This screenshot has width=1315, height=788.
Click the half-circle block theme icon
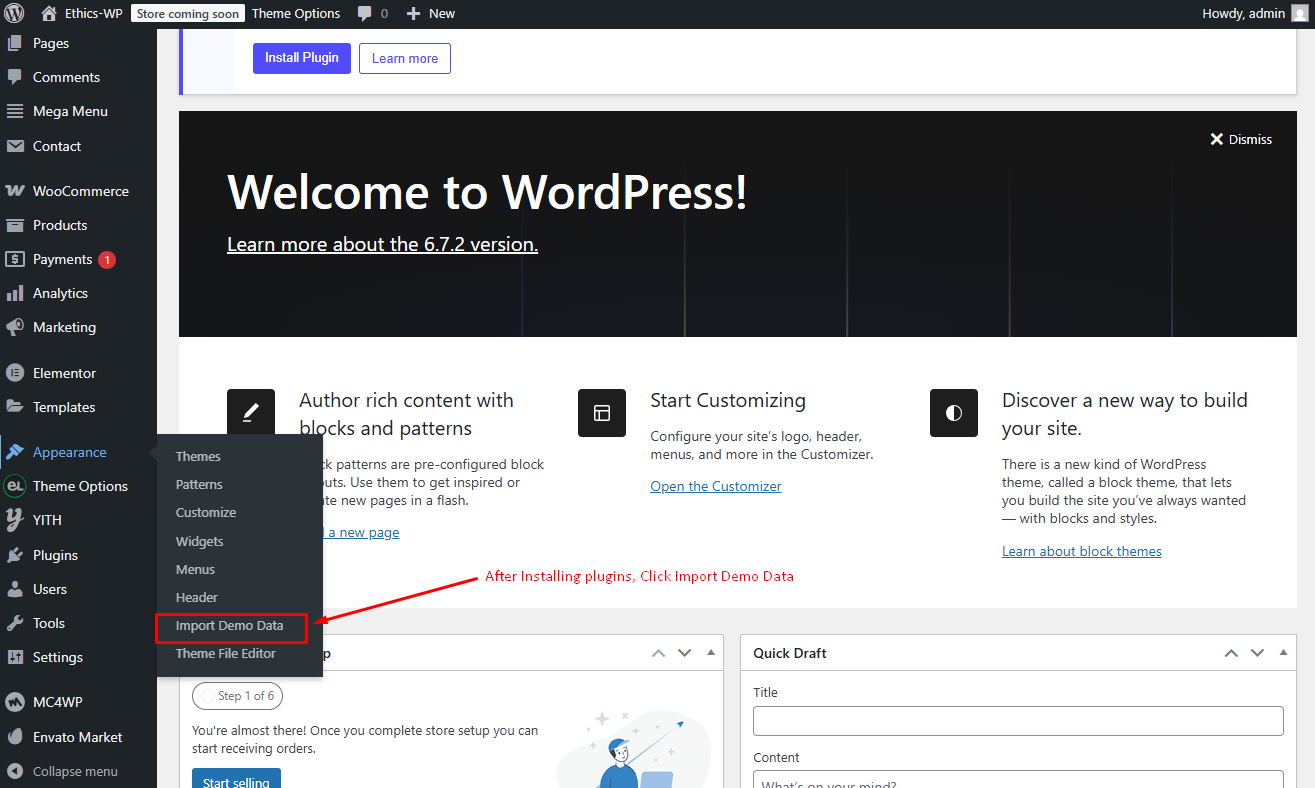pyautogui.click(x=954, y=413)
